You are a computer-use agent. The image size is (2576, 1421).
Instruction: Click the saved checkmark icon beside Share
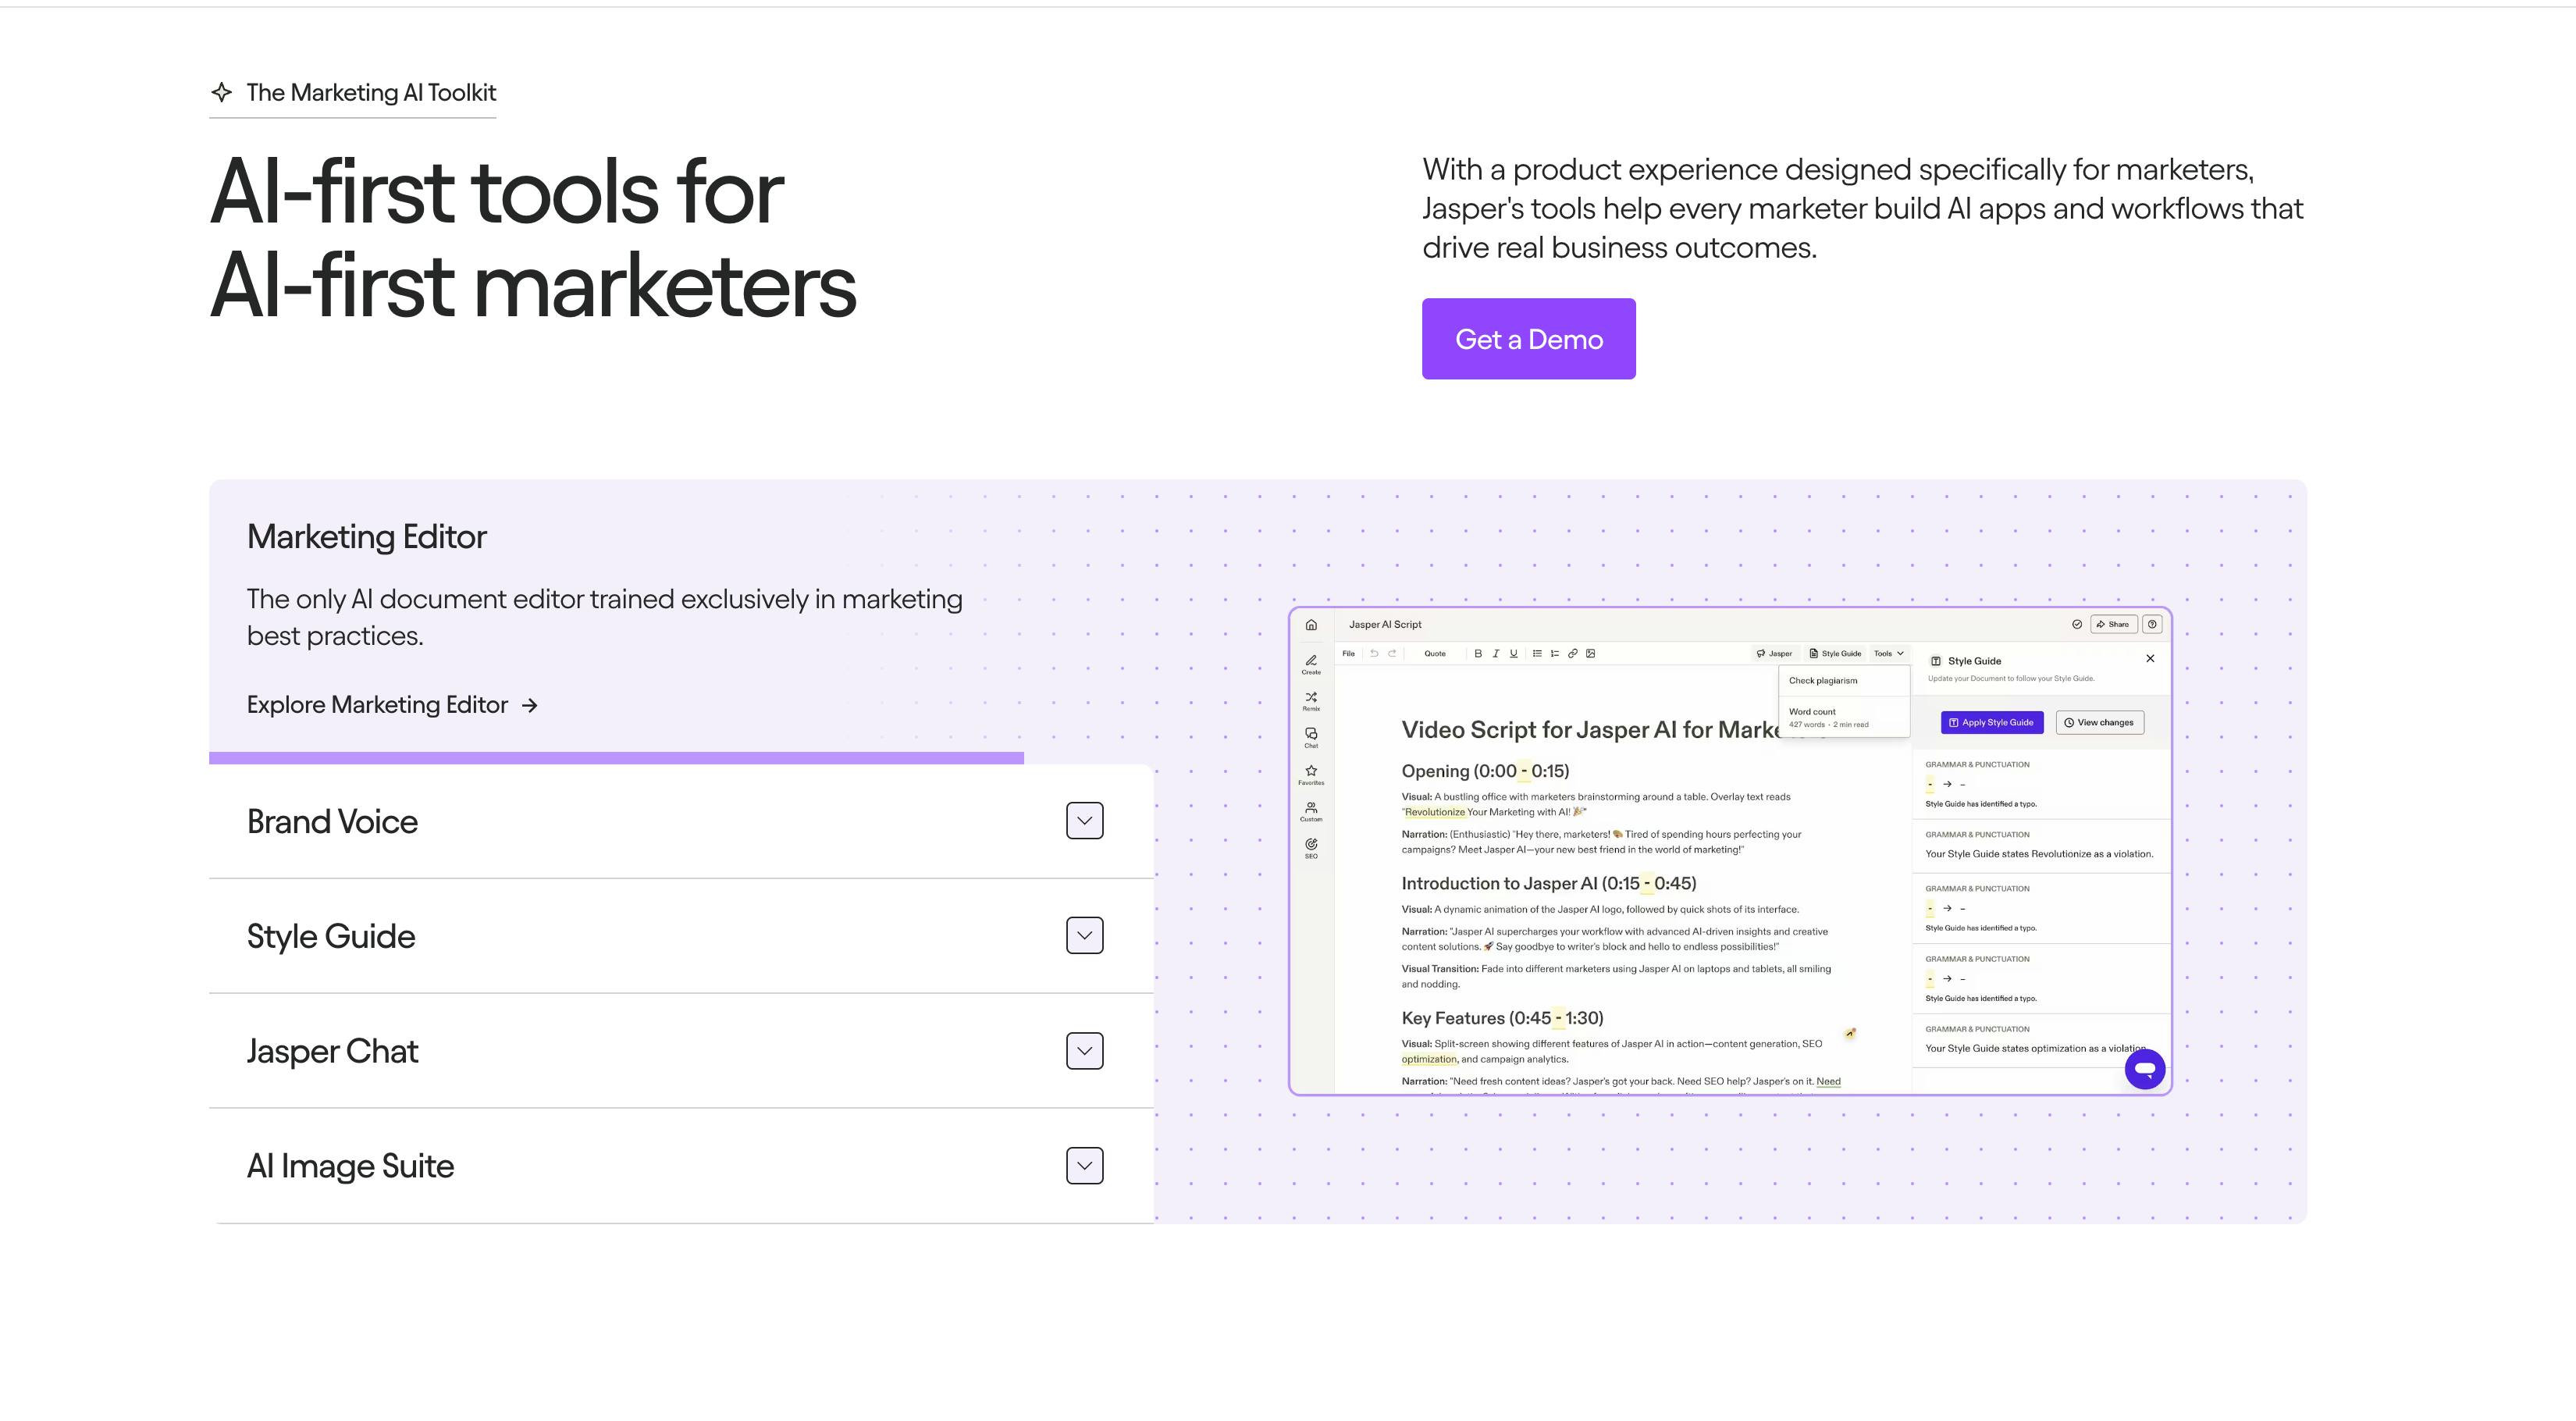pos(2077,625)
